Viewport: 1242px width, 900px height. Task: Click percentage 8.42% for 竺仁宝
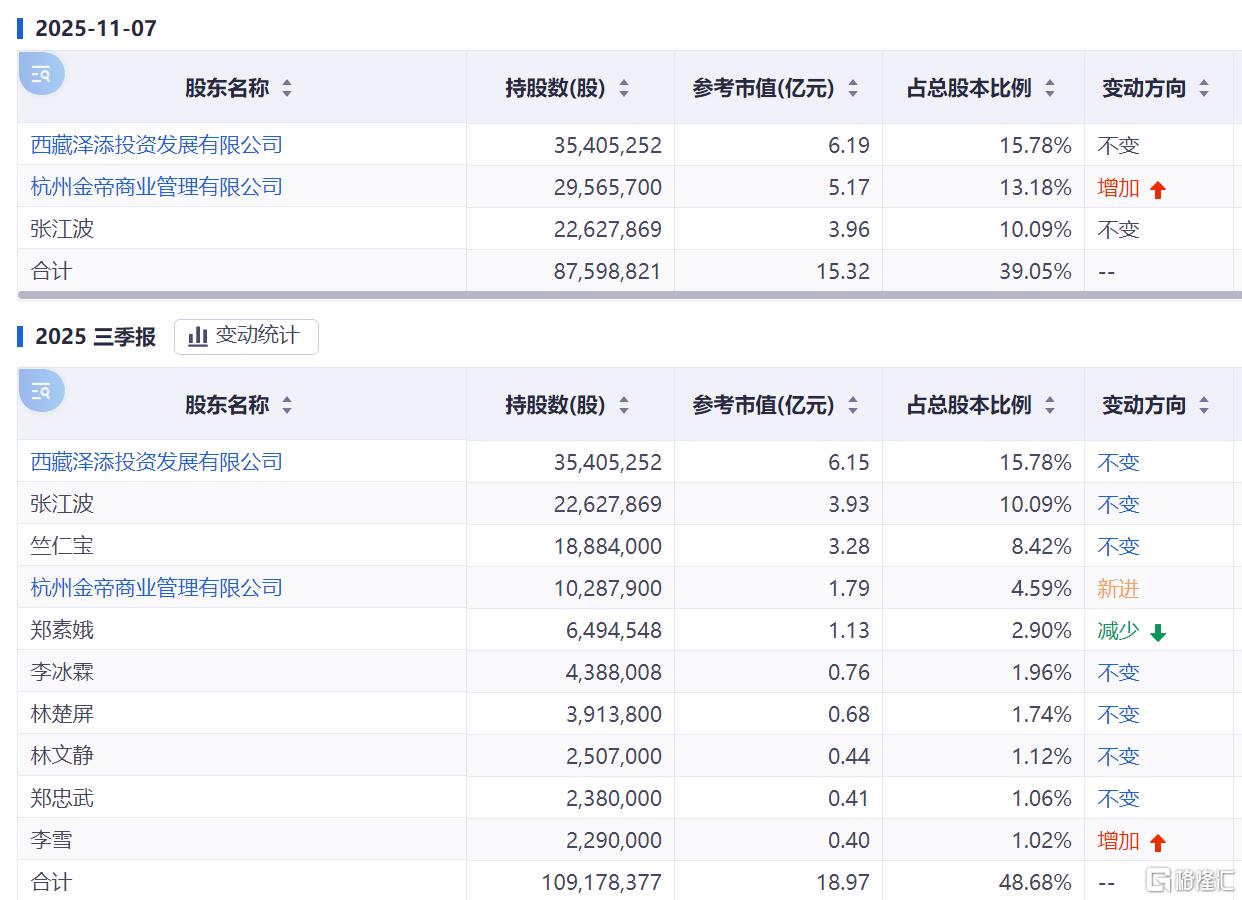(1041, 546)
